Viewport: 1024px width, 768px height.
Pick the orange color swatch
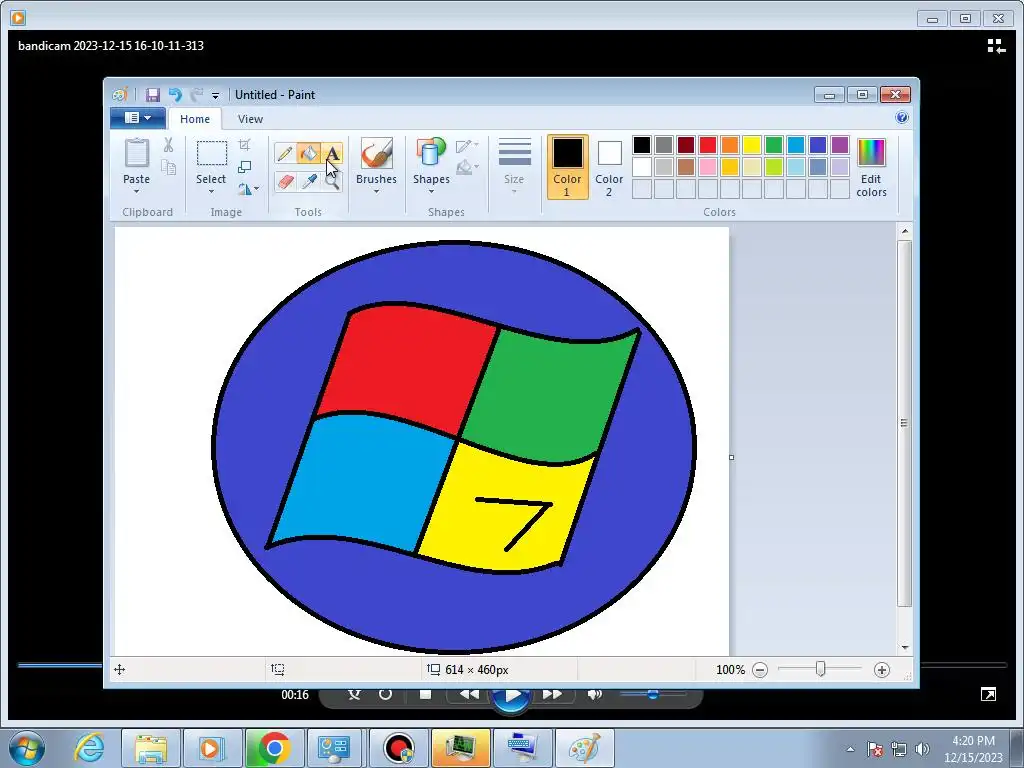point(730,145)
